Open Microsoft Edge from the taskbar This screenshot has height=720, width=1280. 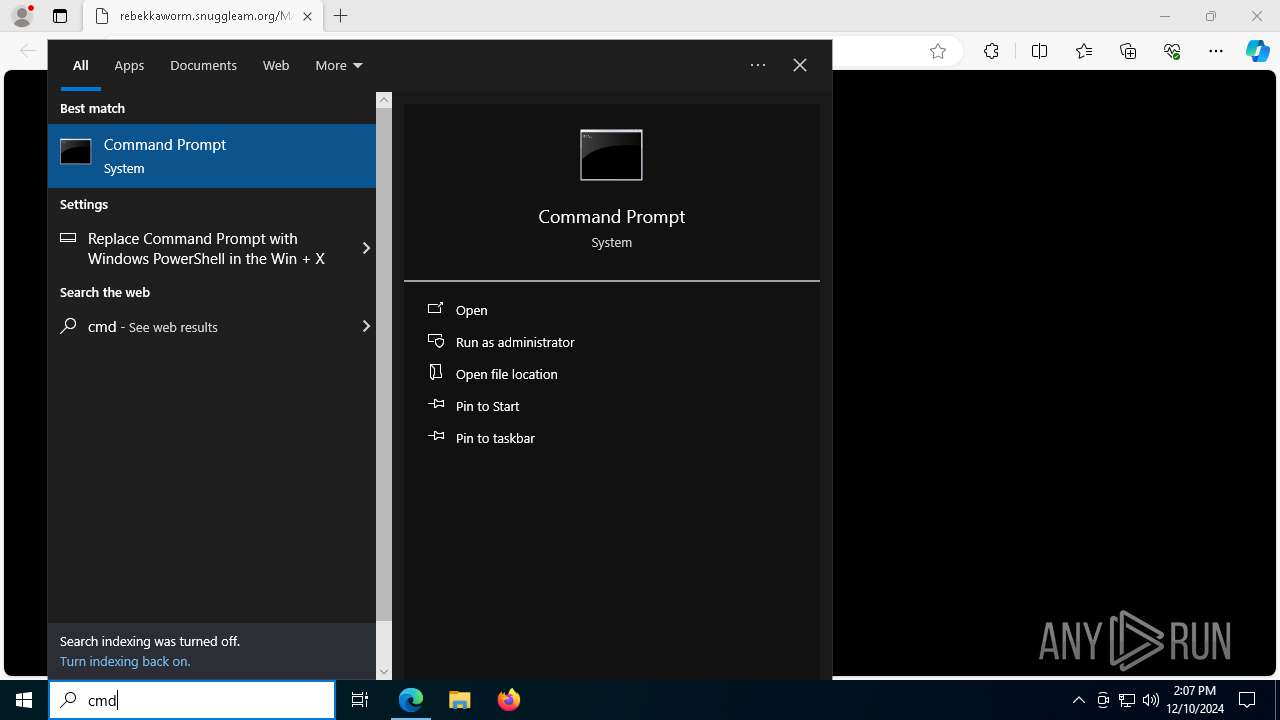[x=411, y=700]
